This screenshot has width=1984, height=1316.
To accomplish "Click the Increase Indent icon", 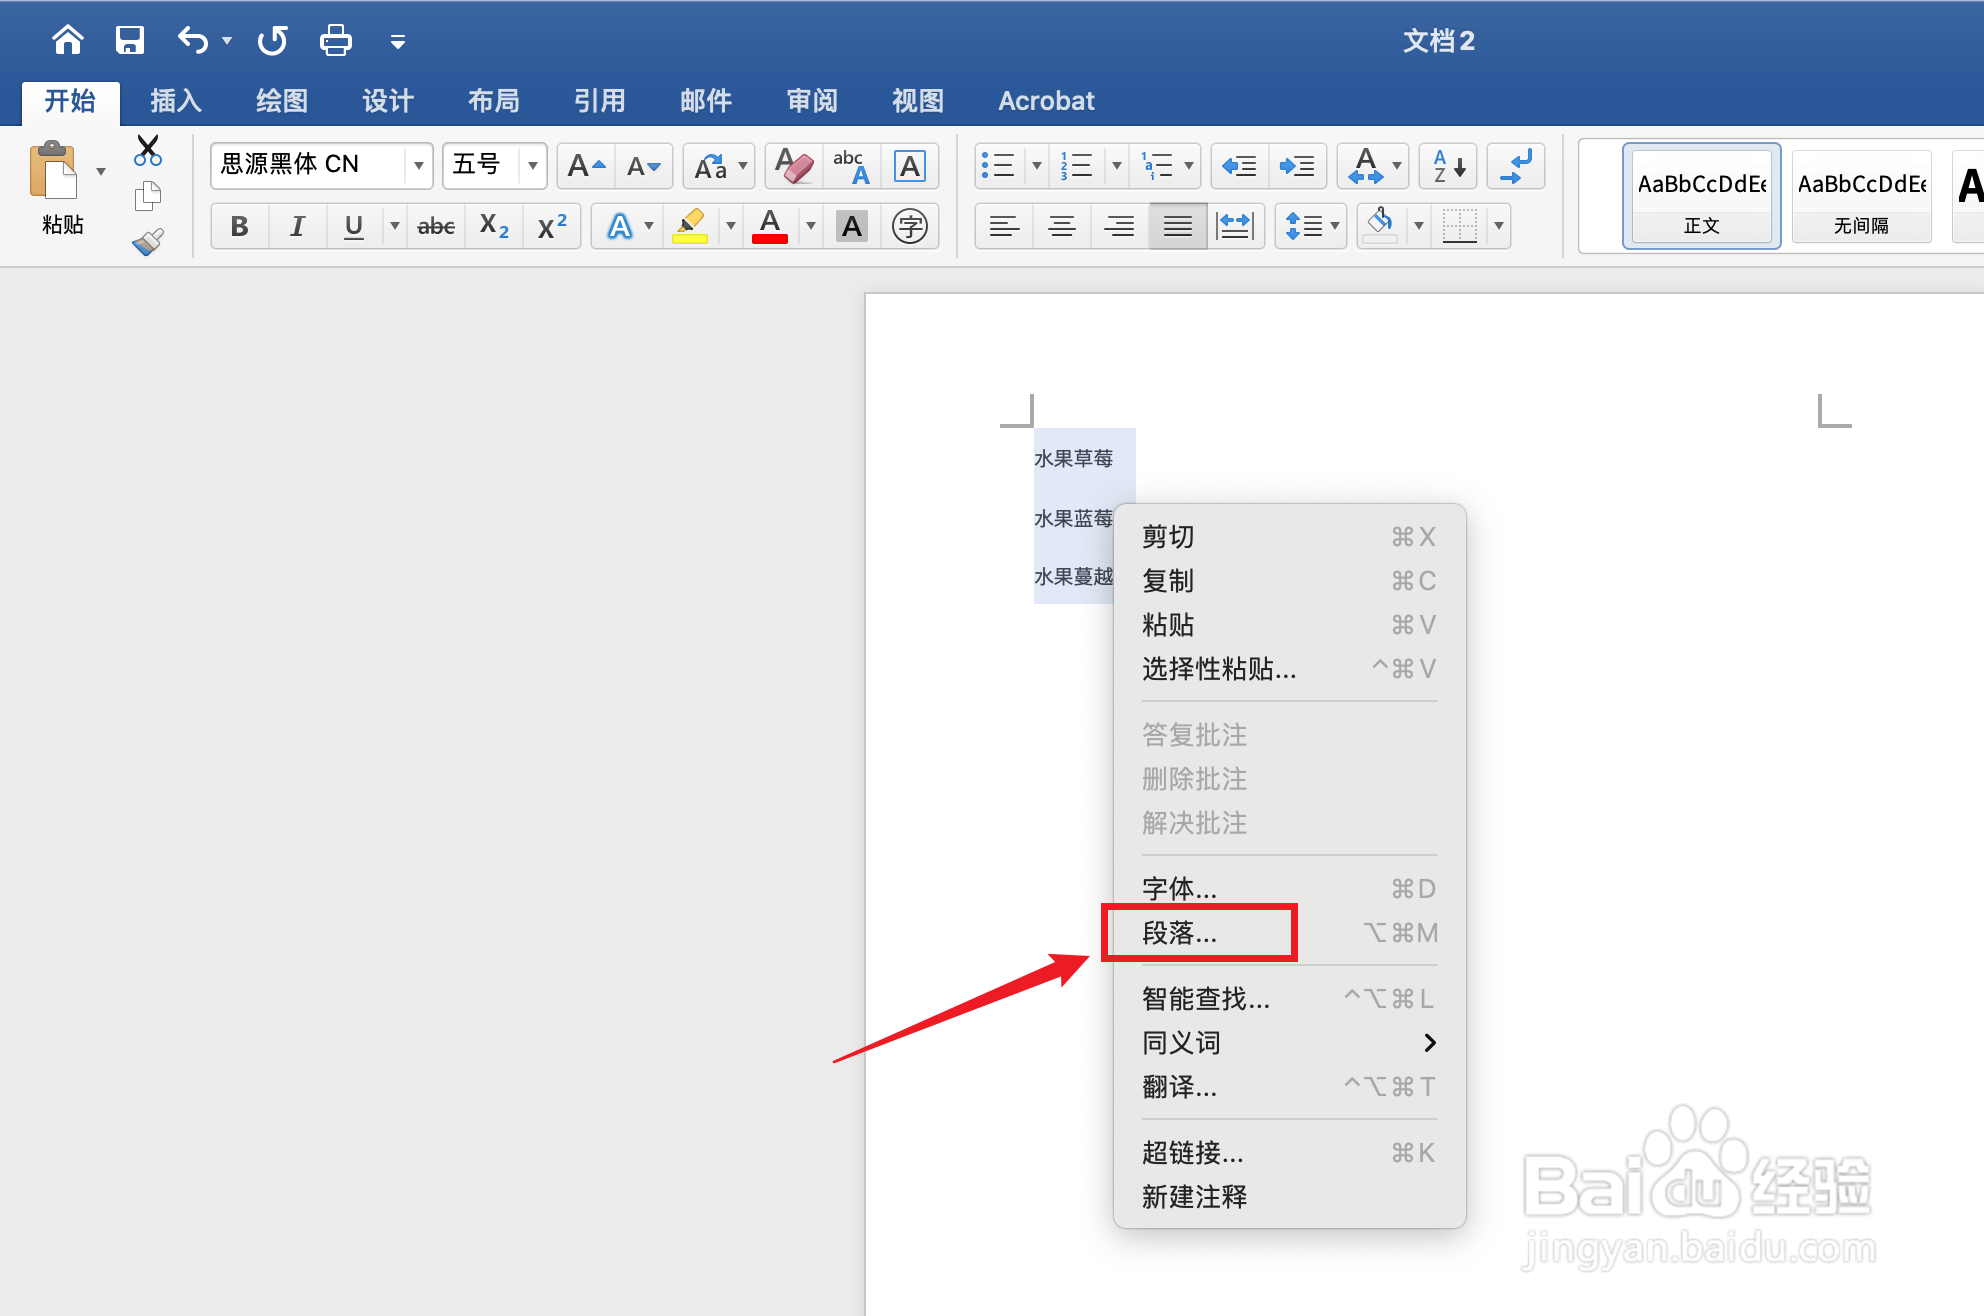I will click(1297, 166).
